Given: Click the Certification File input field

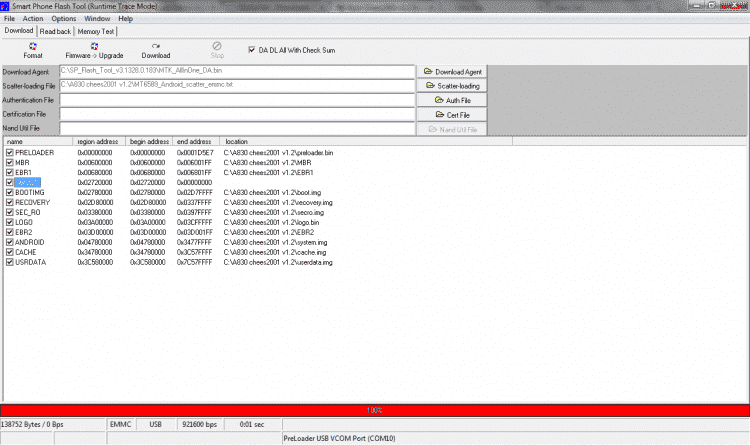Looking at the screenshot, I should click(x=237, y=114).
